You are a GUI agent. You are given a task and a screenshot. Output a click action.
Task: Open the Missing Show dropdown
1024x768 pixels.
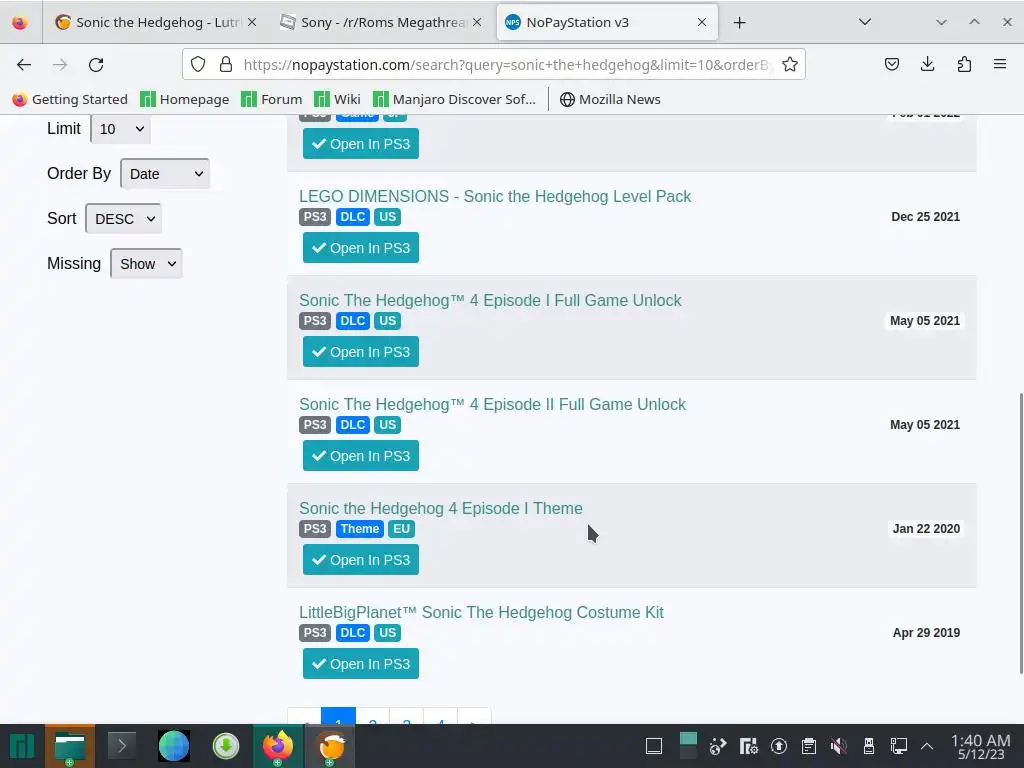click(x=146, y=264)
